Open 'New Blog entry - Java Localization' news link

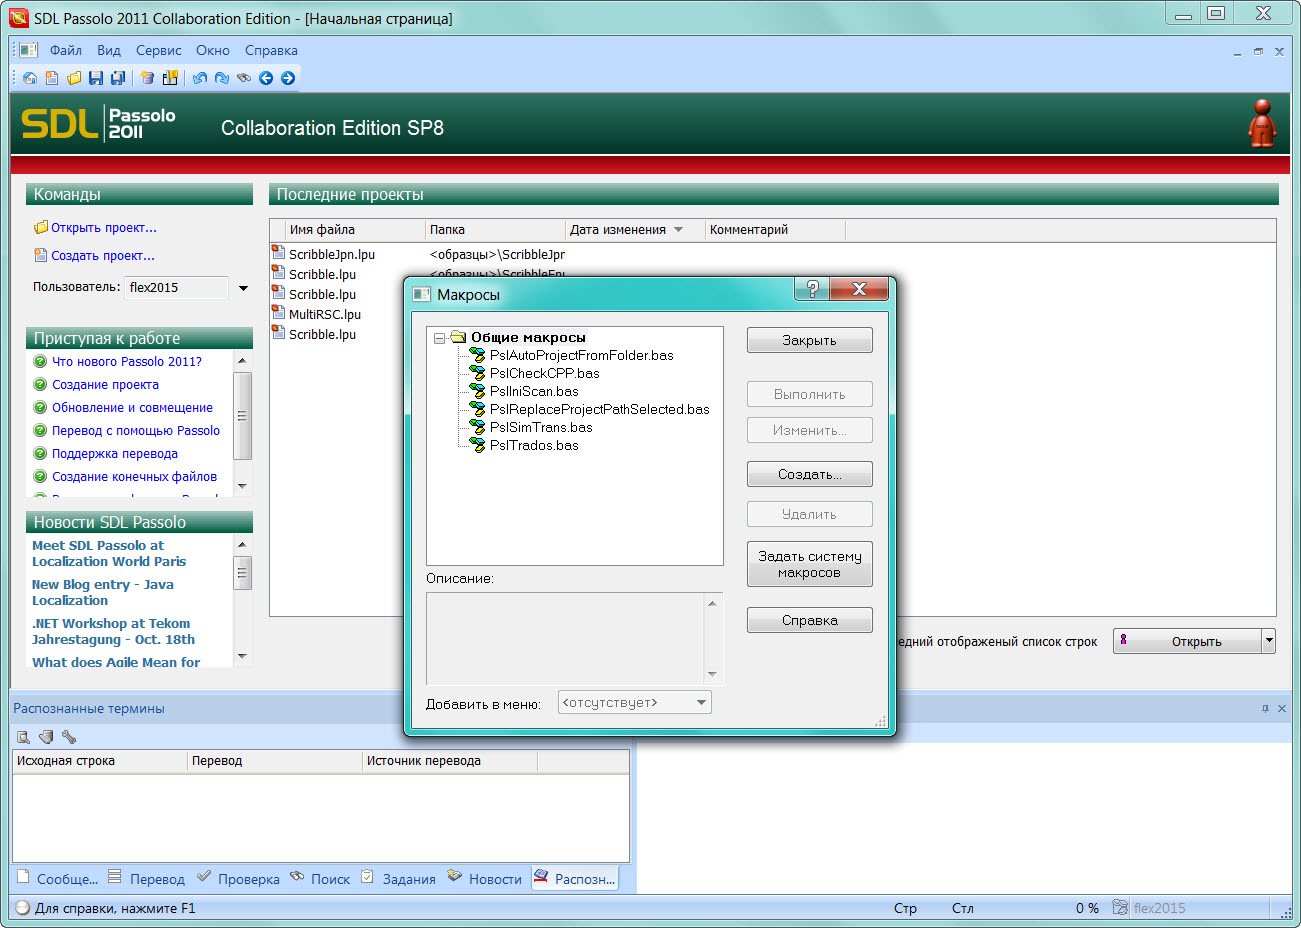pos(102,592)
